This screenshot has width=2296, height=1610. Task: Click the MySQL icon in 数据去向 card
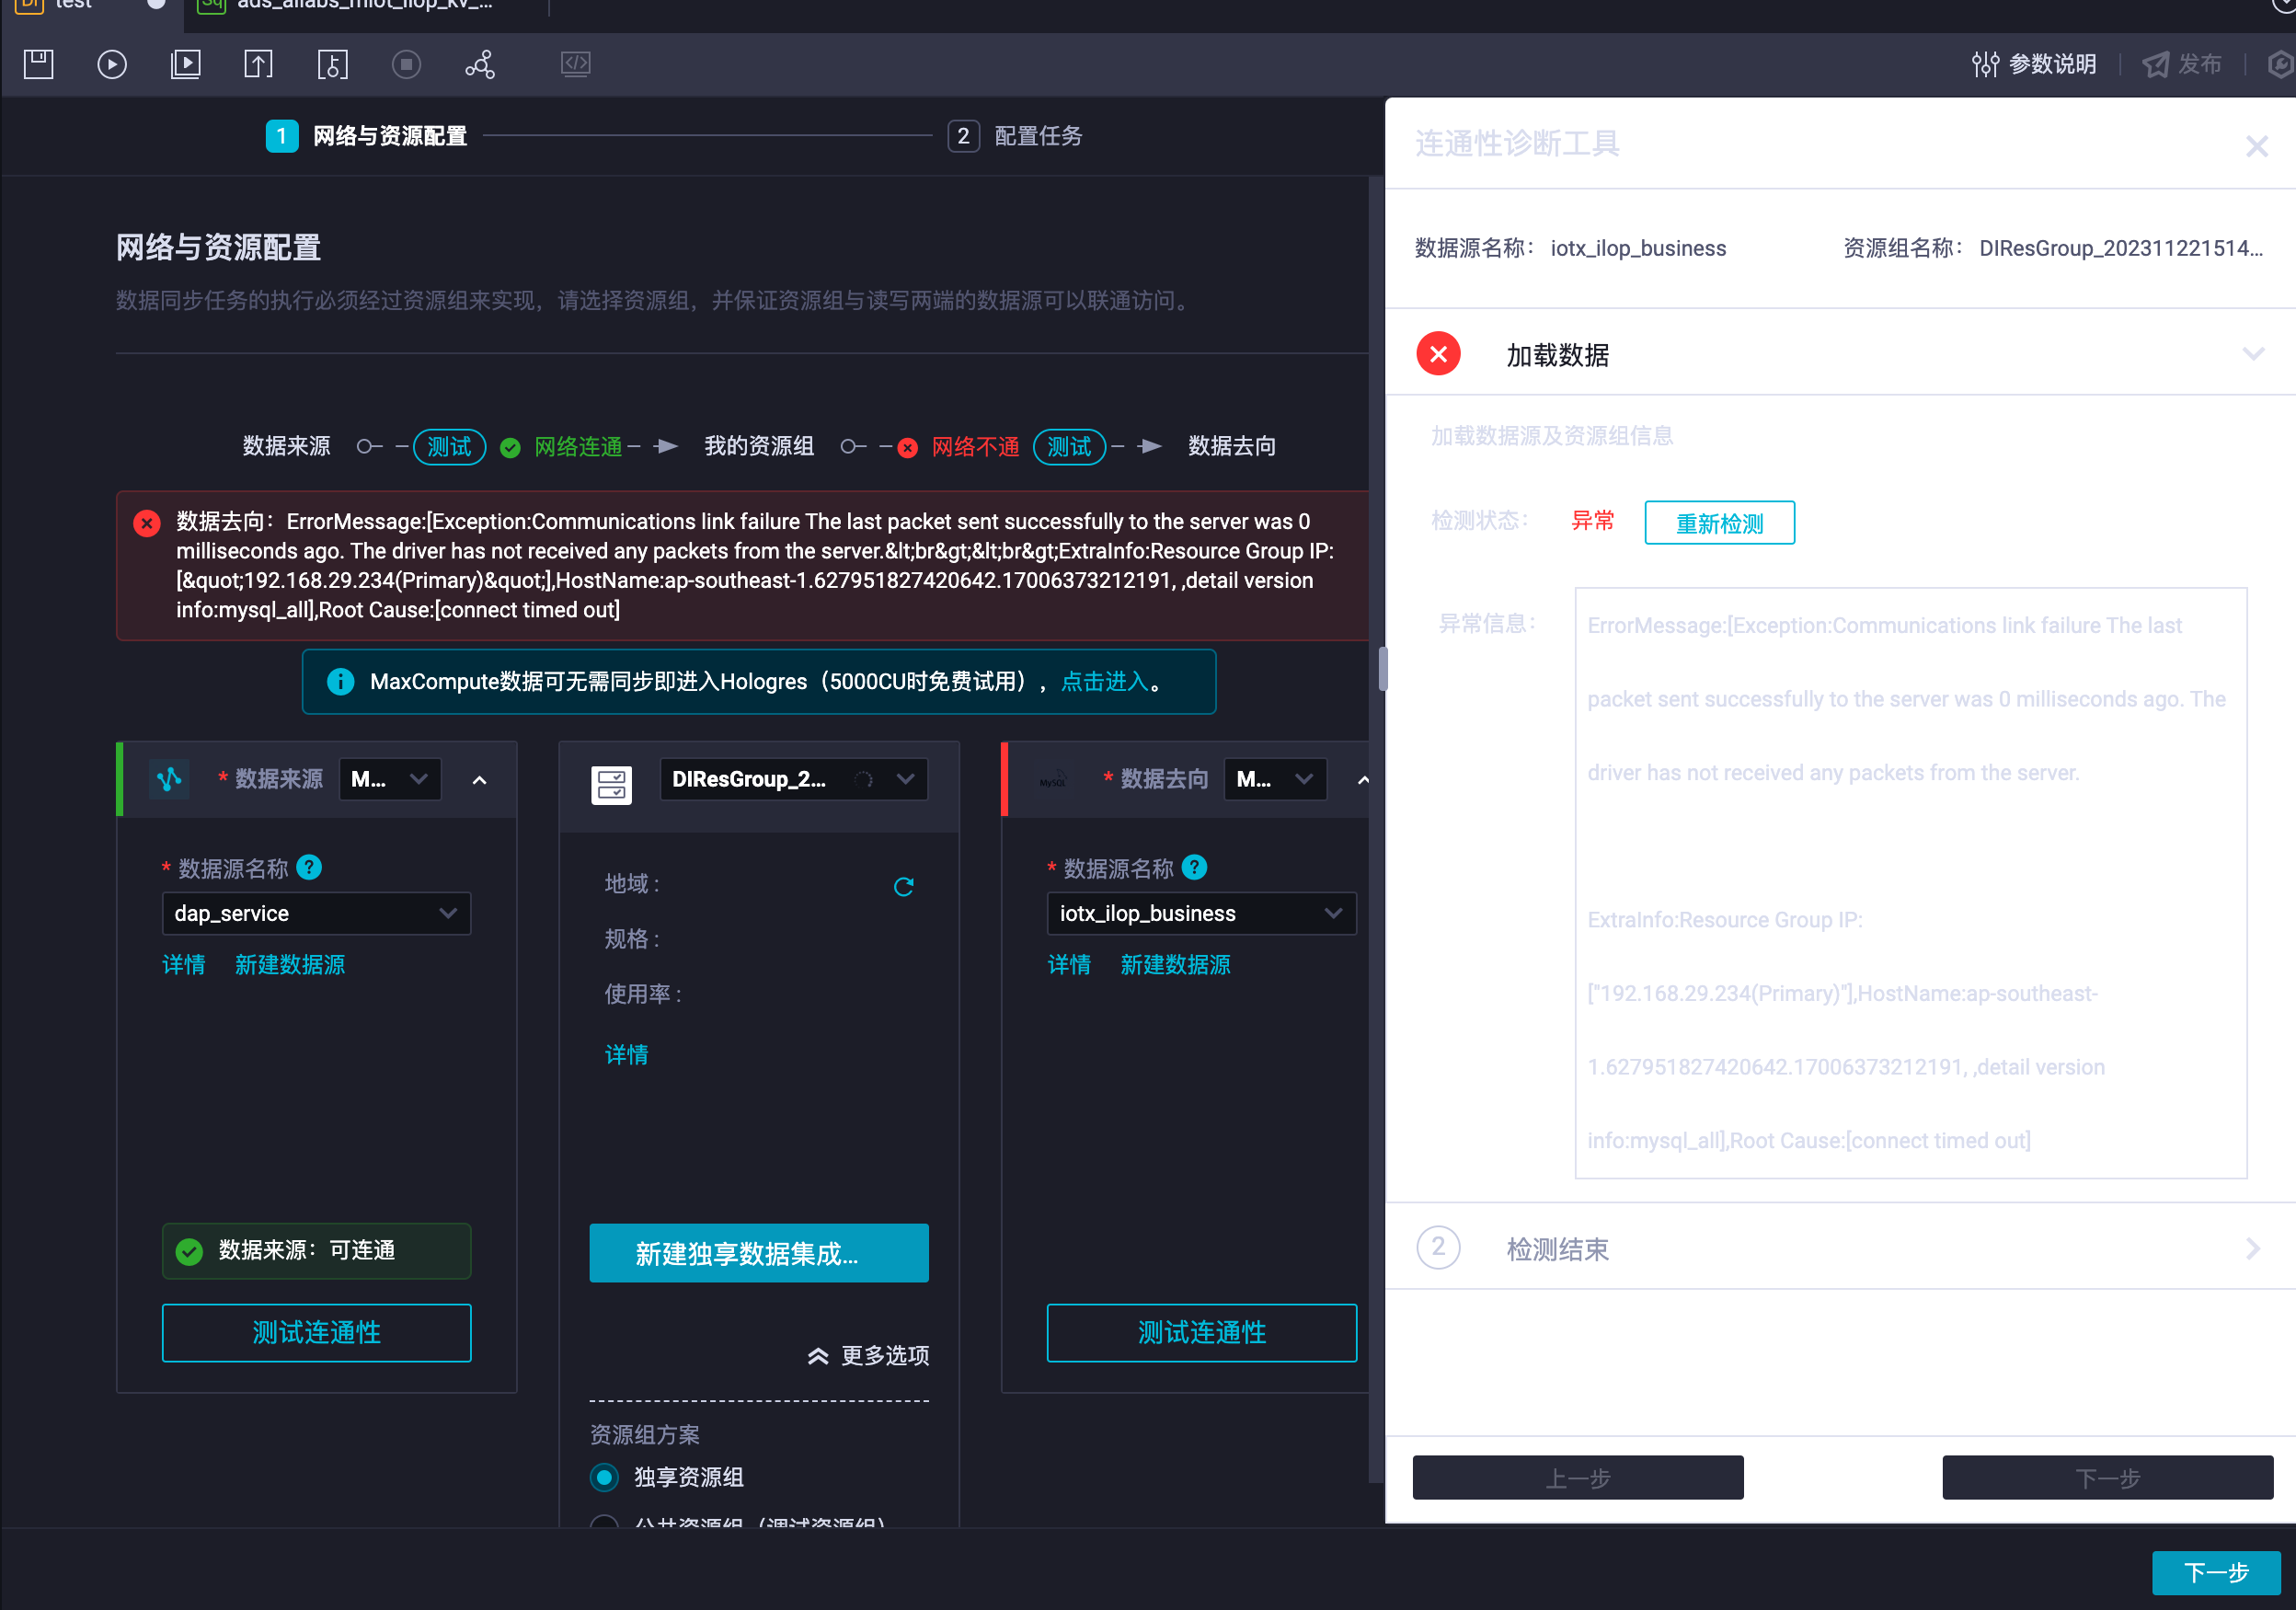click(1053, 780)
